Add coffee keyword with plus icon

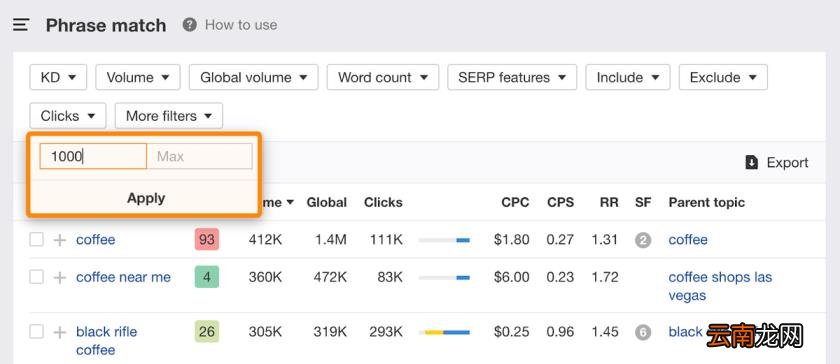pyautogui.click(x=59, y=240)
